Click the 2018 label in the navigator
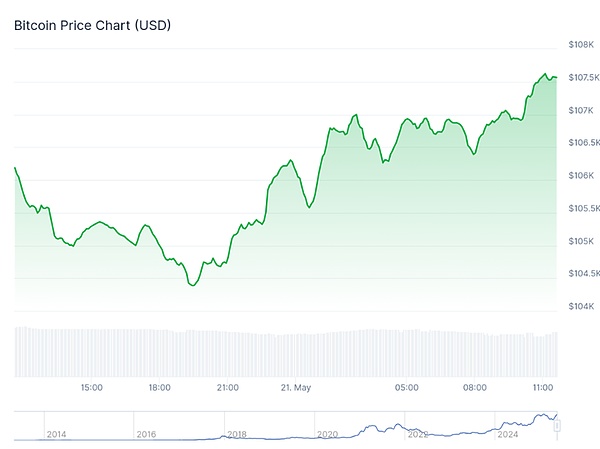Screen dimensions: 600x449 coord(237,435)
